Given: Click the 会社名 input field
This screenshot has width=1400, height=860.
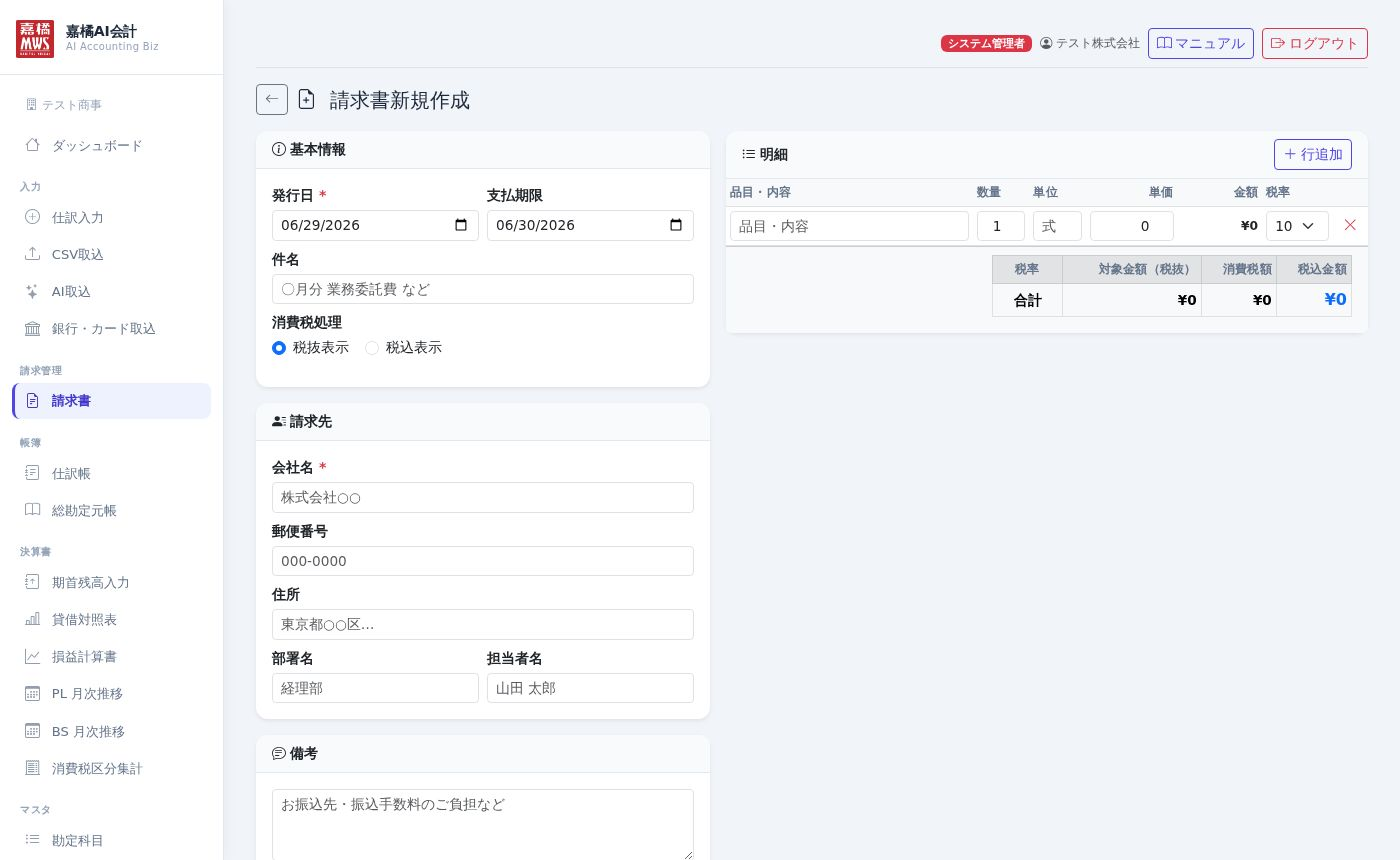Looking at the screenshot, I should [x=483, y=497].
